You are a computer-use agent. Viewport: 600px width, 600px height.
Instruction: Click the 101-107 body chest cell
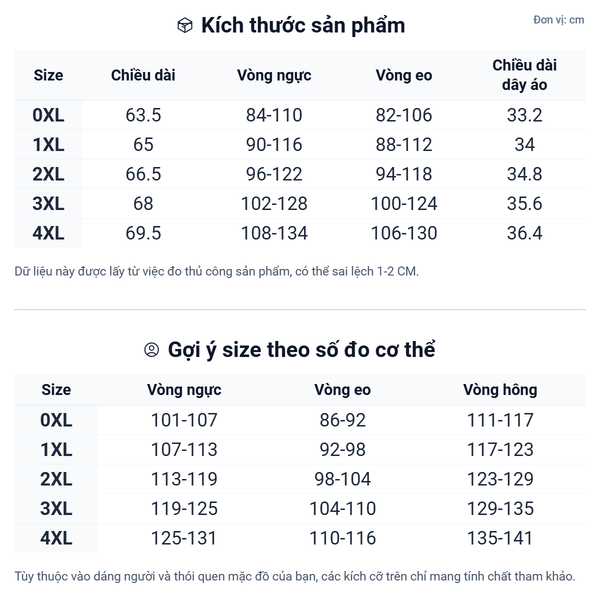[x=184, y=420]
